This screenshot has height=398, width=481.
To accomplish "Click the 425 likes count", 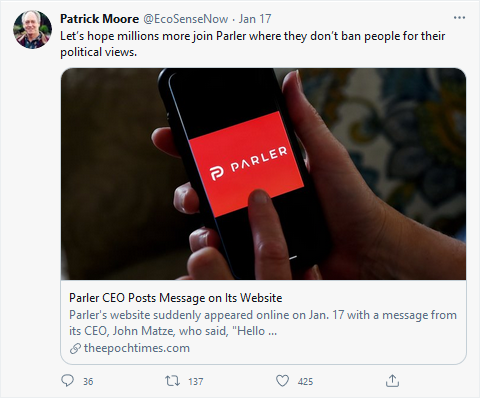I will coord(305,381).
